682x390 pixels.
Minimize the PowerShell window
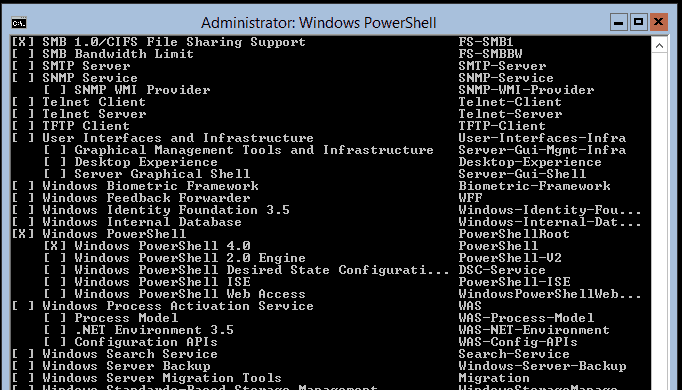click(618, 22)
